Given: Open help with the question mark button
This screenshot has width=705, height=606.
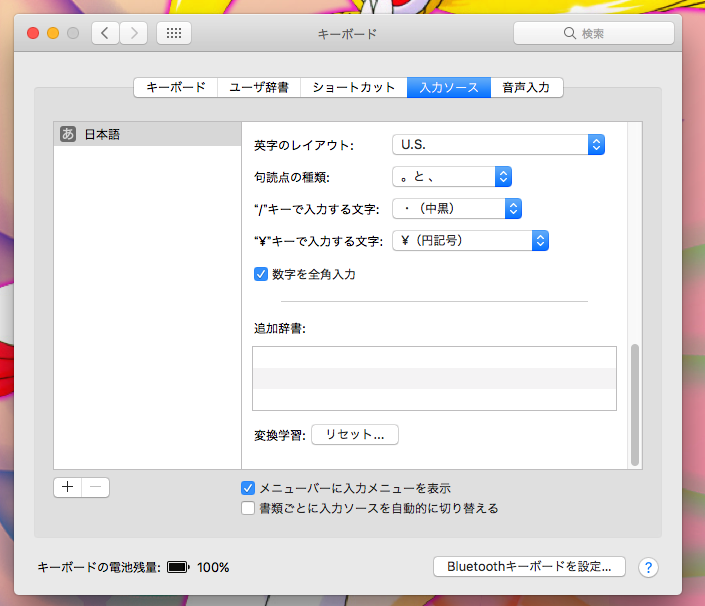Looking at the screenshot, I should coord(648,567).
